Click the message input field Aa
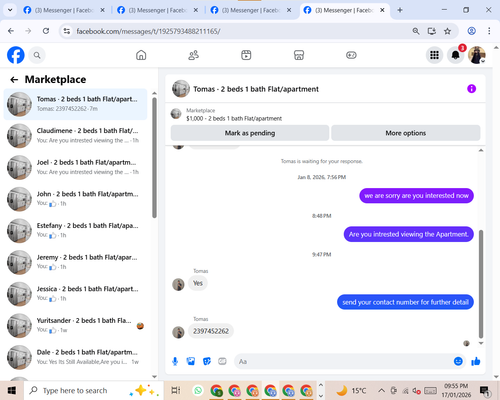 click(x=343, y=361)
